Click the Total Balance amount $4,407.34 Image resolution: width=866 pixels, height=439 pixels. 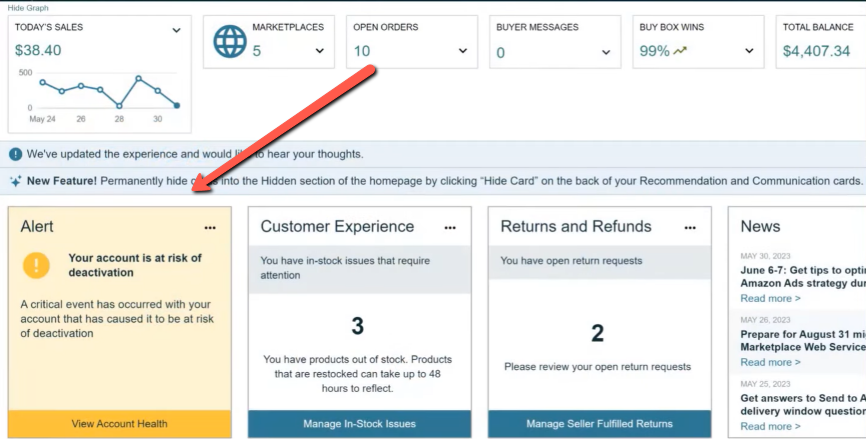pos(816,51)
